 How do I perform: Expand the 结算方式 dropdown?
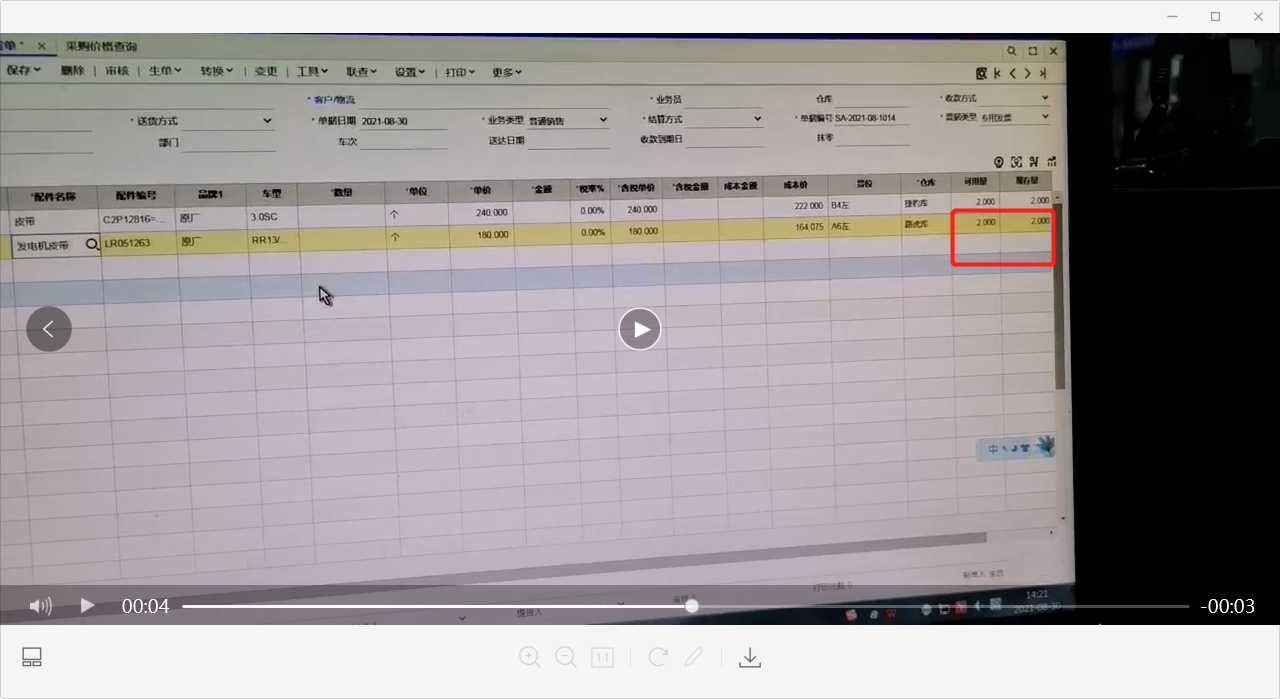[756, 119]
